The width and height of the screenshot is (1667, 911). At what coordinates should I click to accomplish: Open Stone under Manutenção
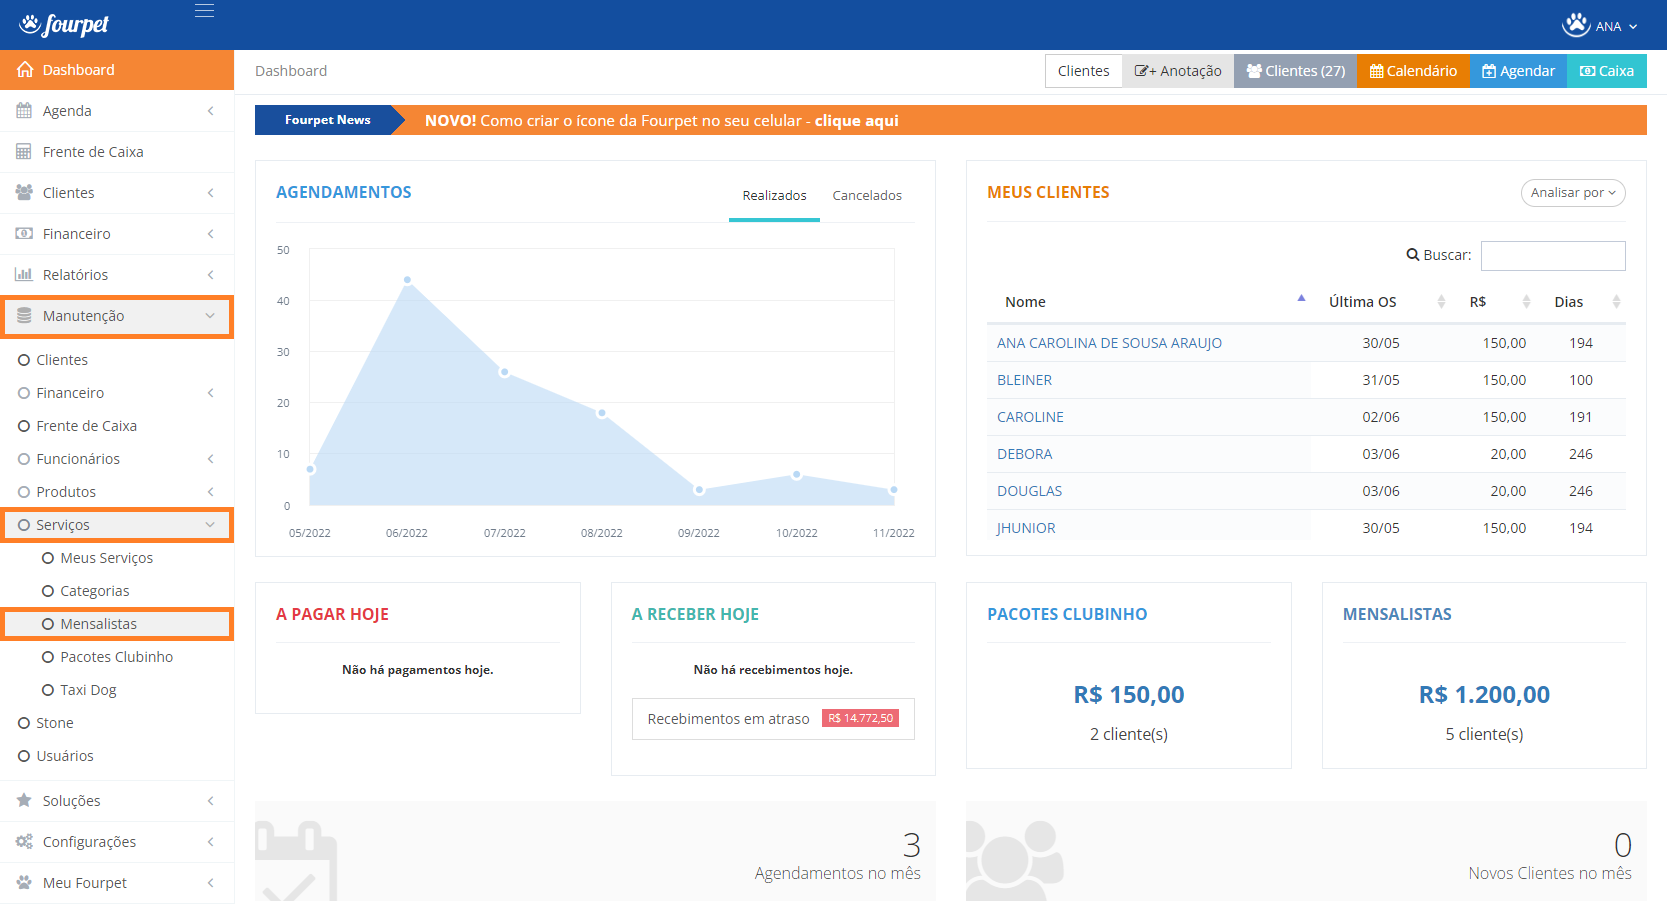pyautogui.click(x=46, y=723)
